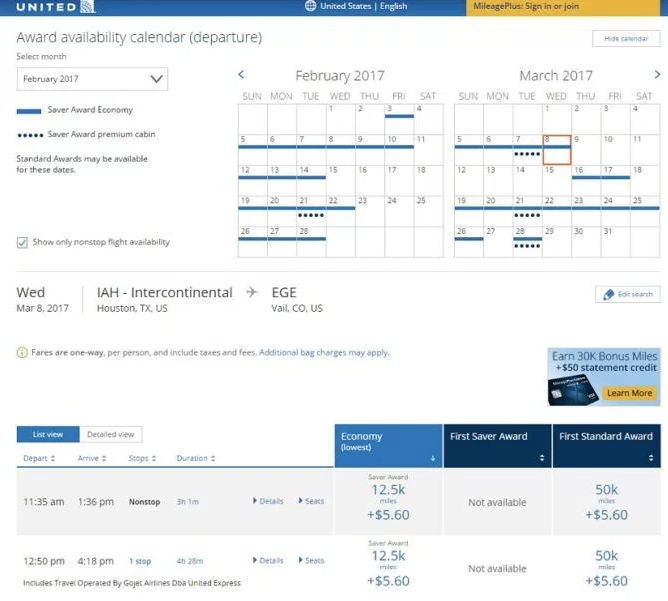Sort by First Saver Award column header

[497, 446]
